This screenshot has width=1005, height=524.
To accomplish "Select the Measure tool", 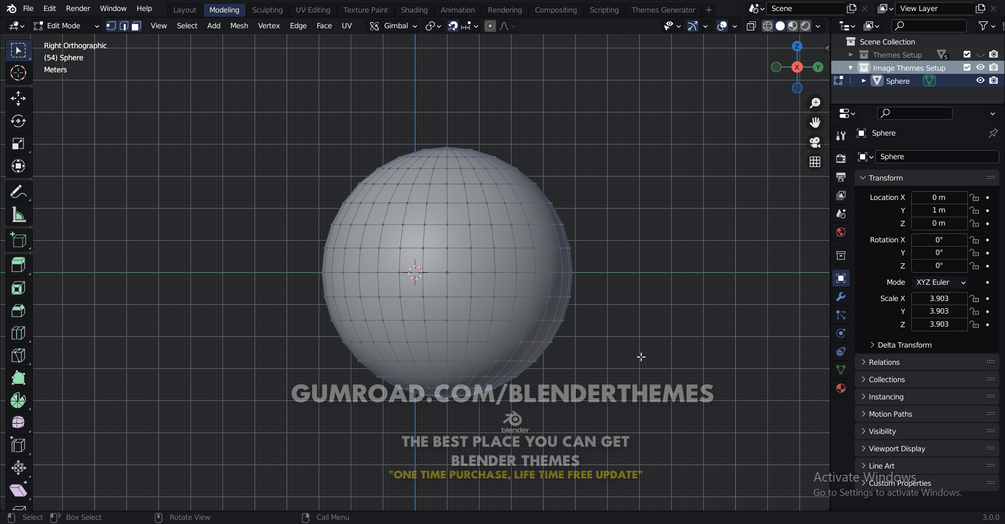I will pyautogui.click(x=18, y=215).
